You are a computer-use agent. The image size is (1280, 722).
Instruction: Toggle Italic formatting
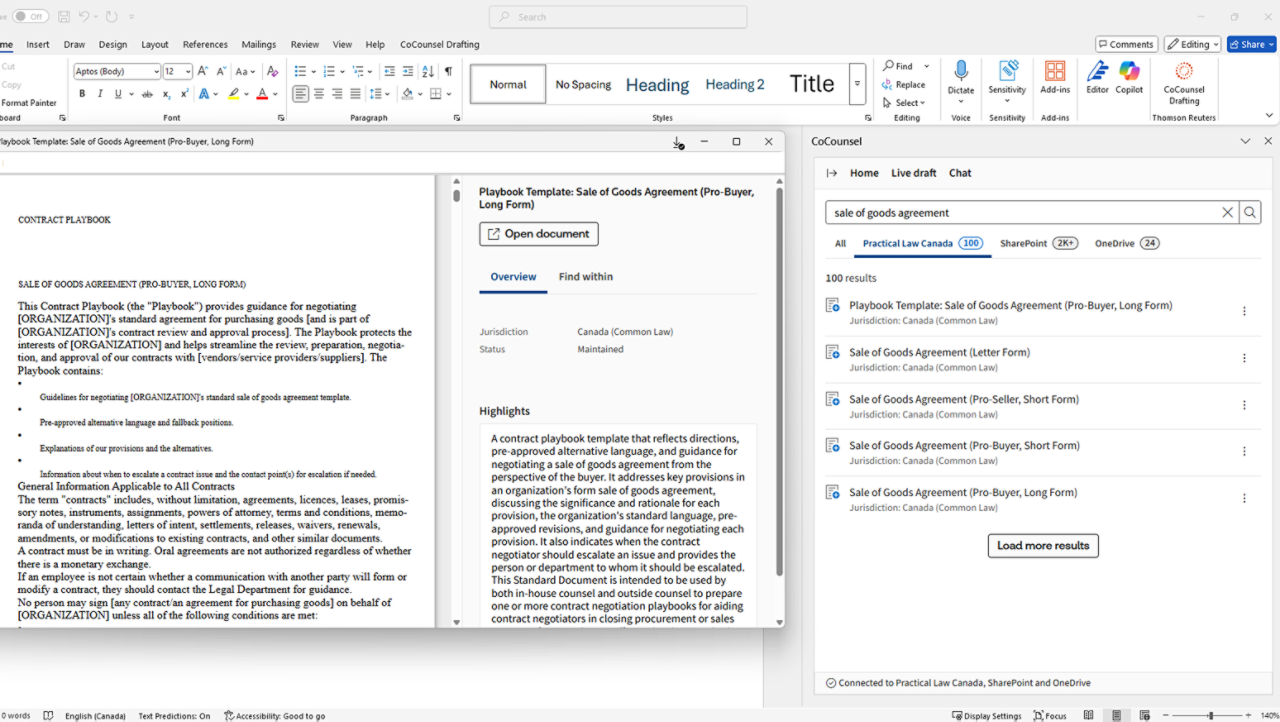(x=100, y=94)
